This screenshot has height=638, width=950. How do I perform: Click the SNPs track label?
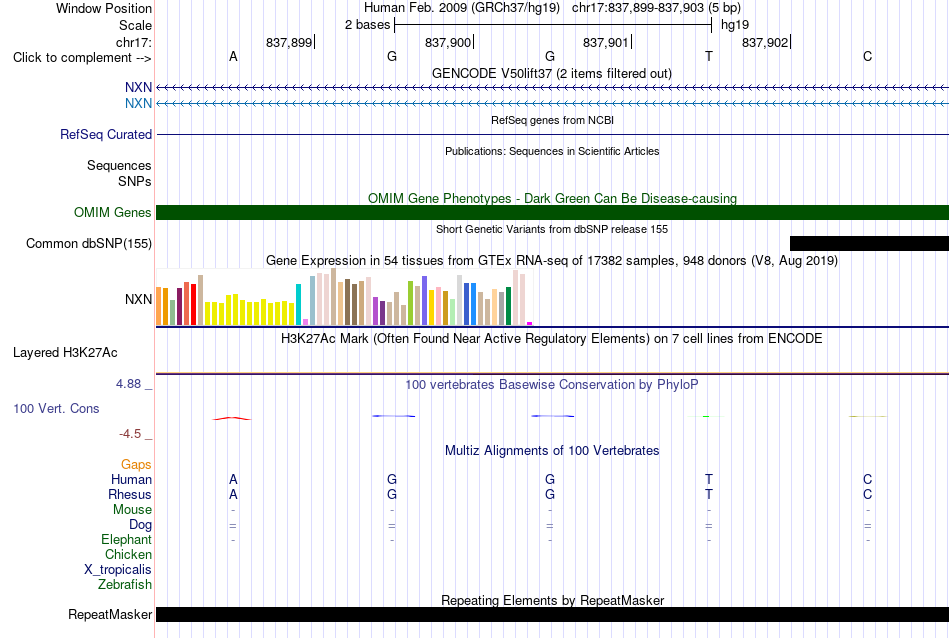click(x=135, y=181)
